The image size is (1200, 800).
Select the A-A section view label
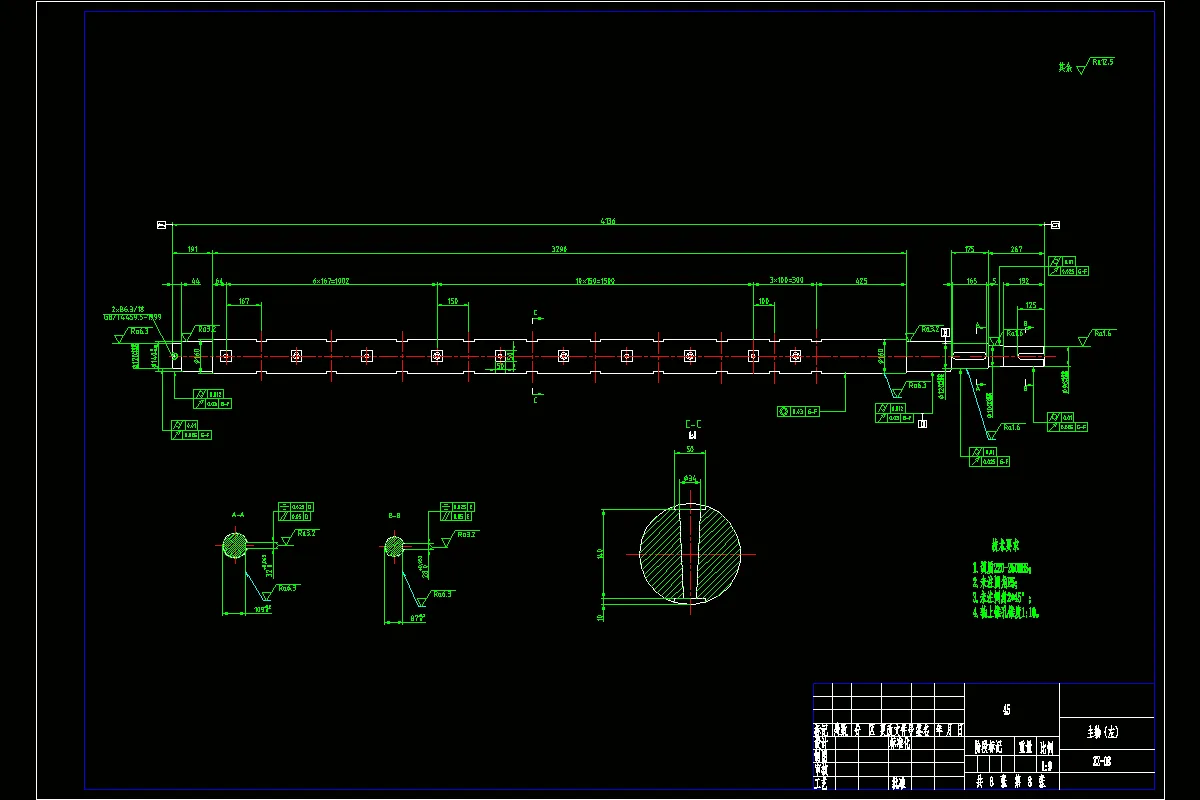238,514
